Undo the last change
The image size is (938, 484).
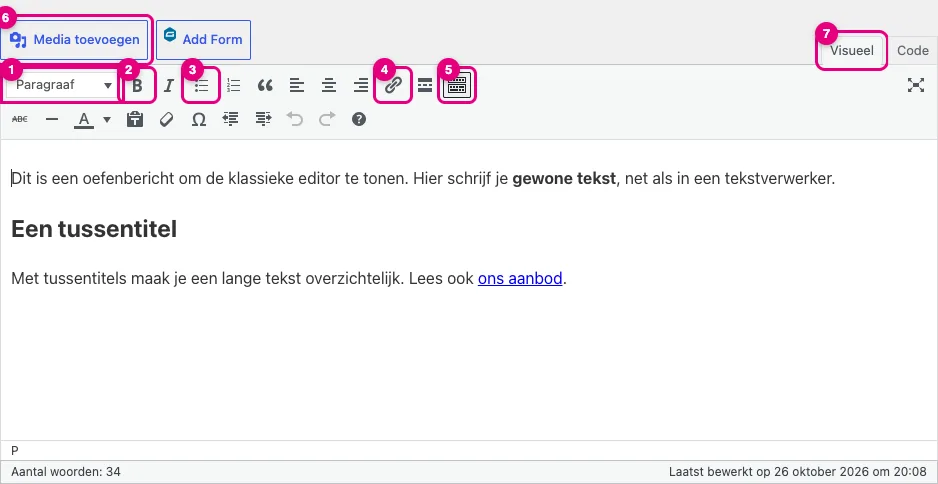pos(294,119)
